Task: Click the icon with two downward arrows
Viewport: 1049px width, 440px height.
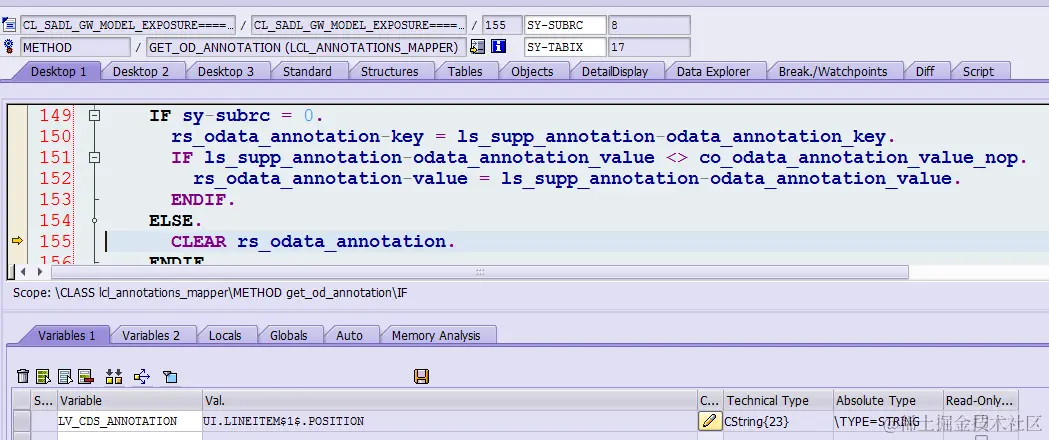Action: tap(114, 376)
